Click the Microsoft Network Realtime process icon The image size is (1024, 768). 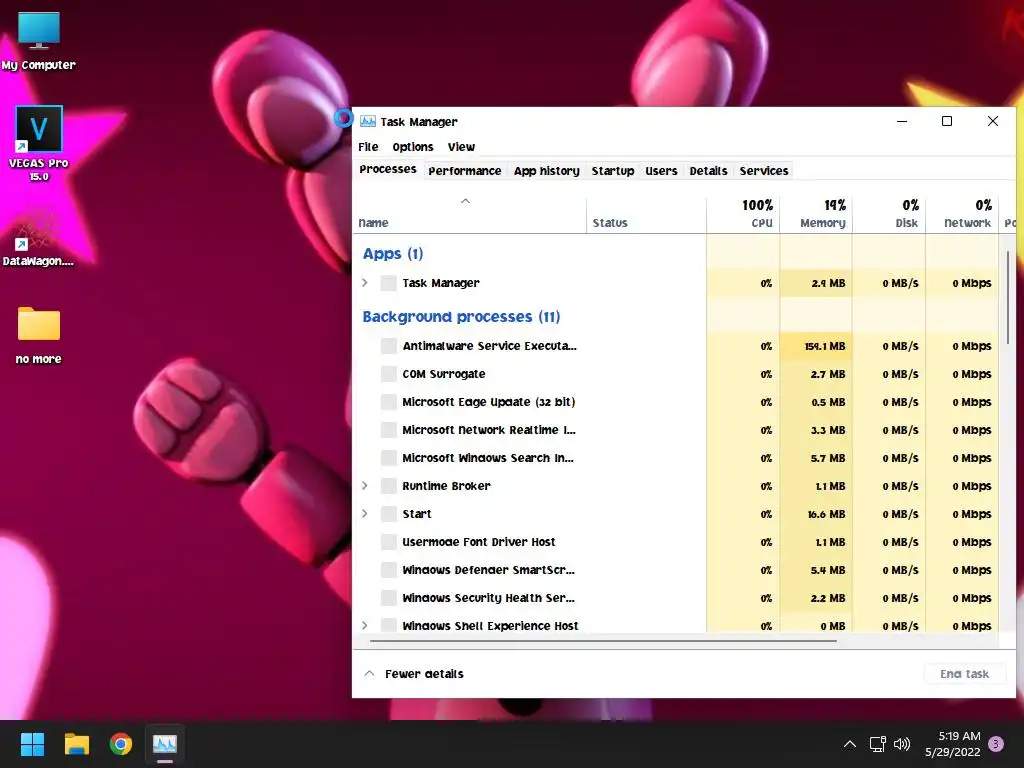coord(389,430)
